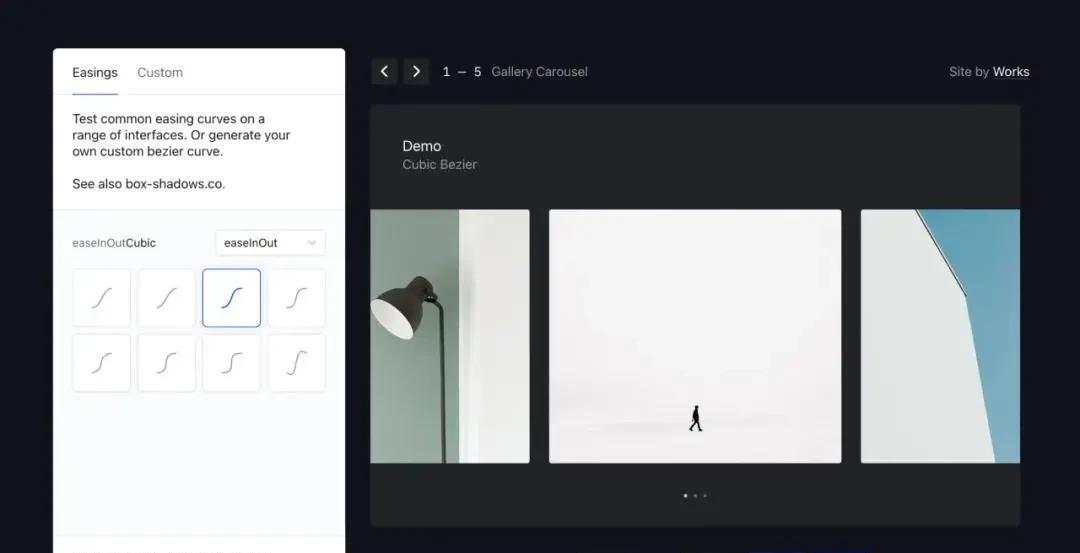Screen dimensions: 1080x553
Task: Switch to the Easings tab
Action: point(95,72)
